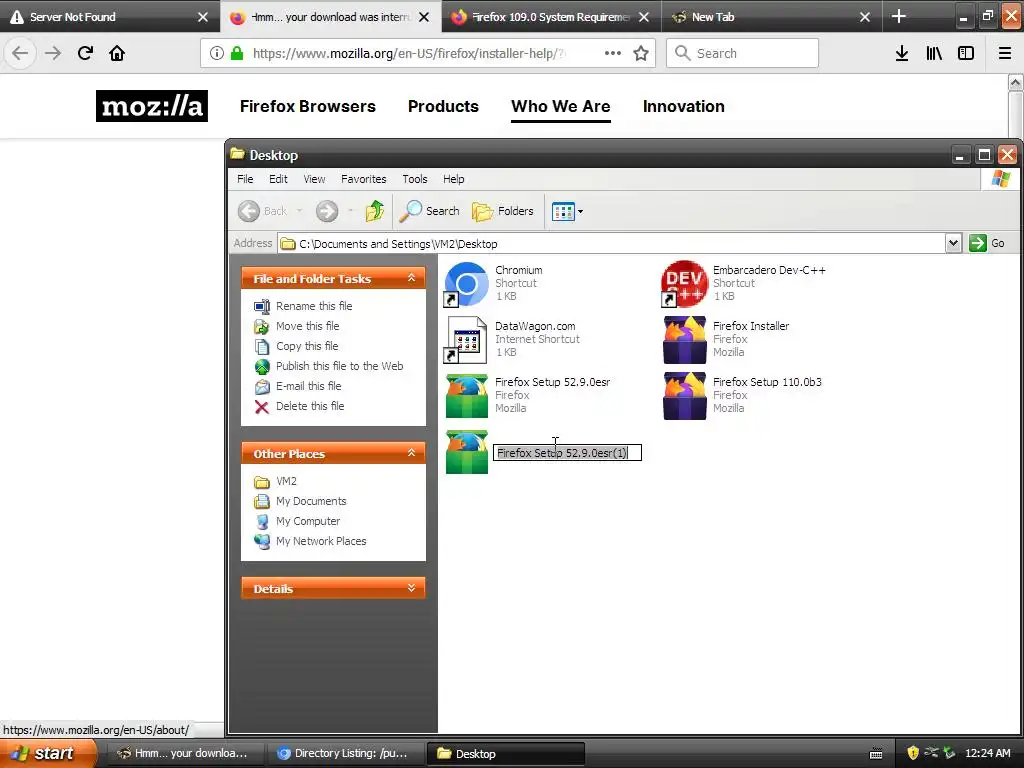Open Firefox Browsers nav item
This screenshot has width=1024, height=768.
[308, 106]
